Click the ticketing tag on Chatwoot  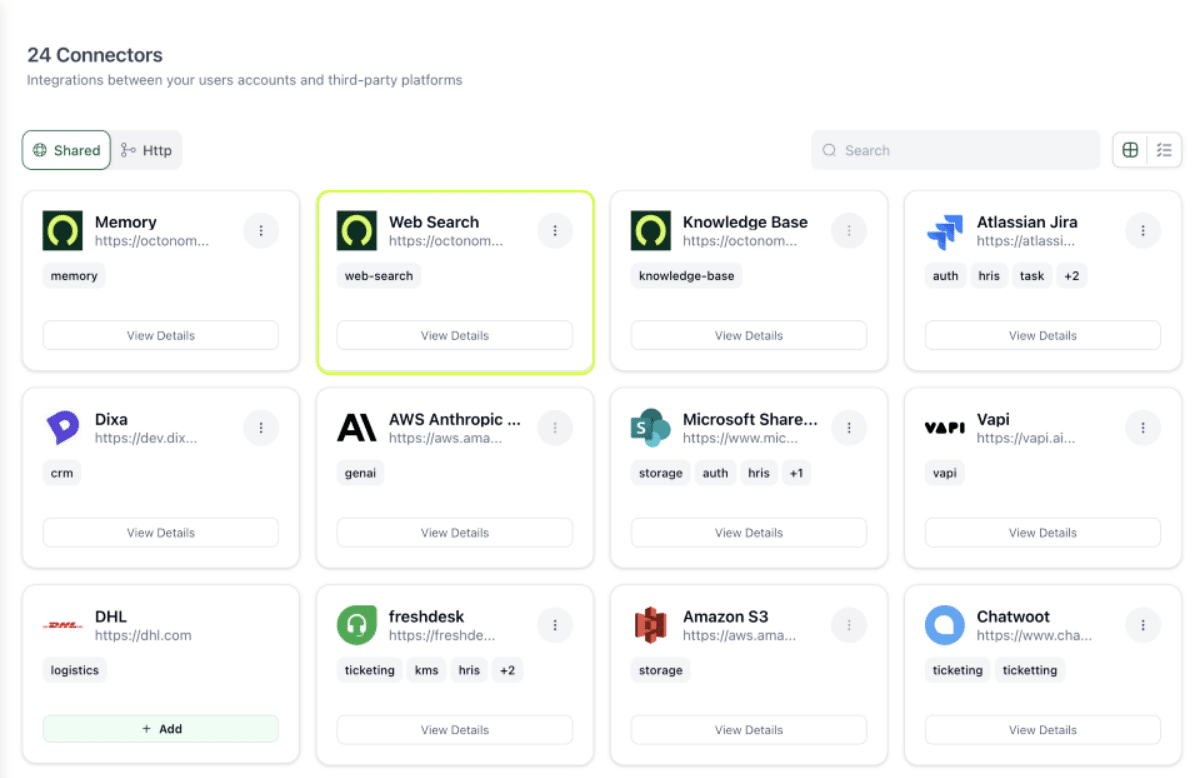(957, 670)
